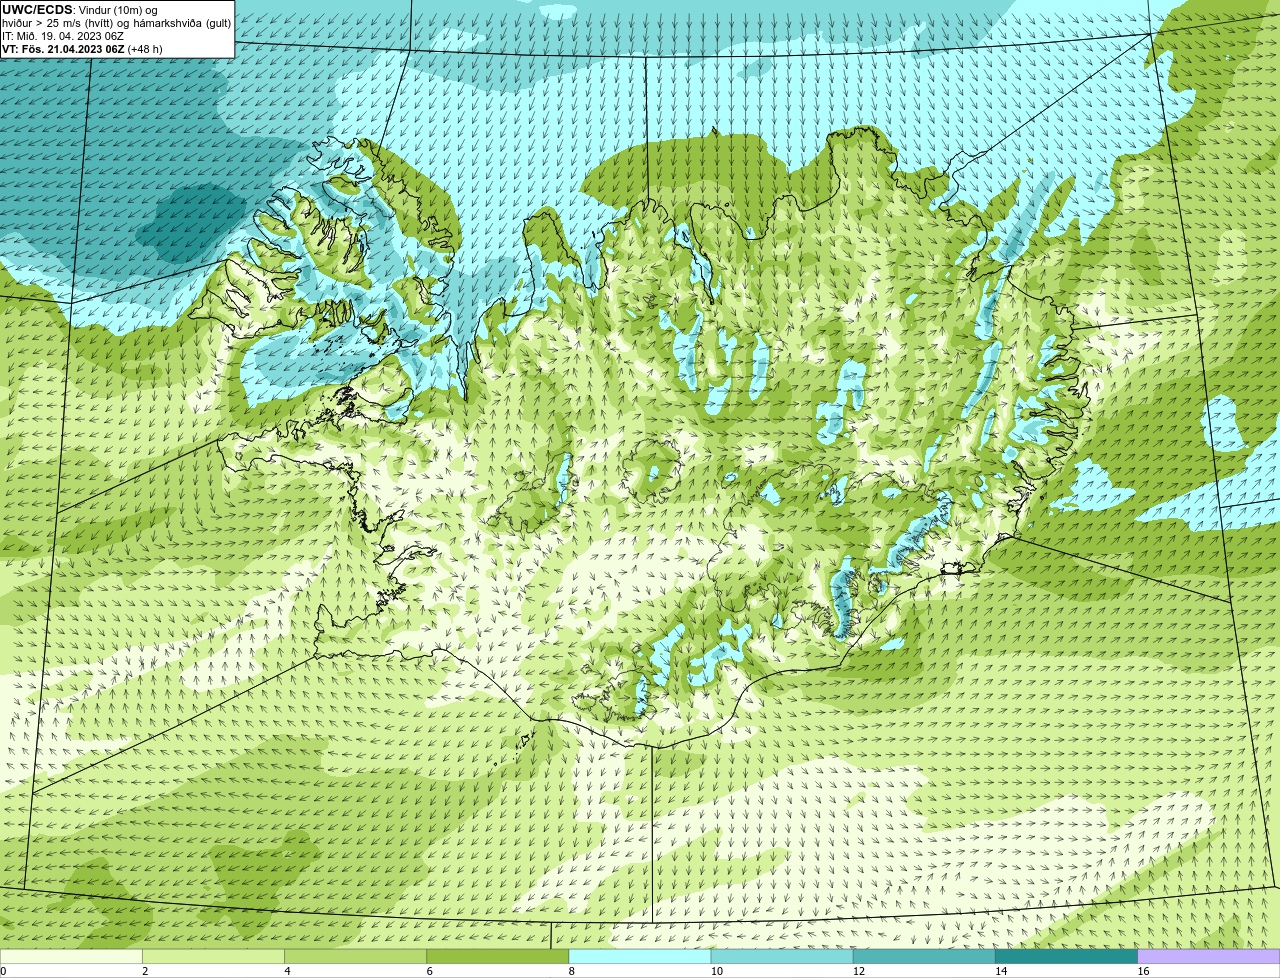Click the "UWC/ECDS: Vindur (10m) og" title line
The width and height of the screenshot is (1280, 978).
[x=80, y=10]
